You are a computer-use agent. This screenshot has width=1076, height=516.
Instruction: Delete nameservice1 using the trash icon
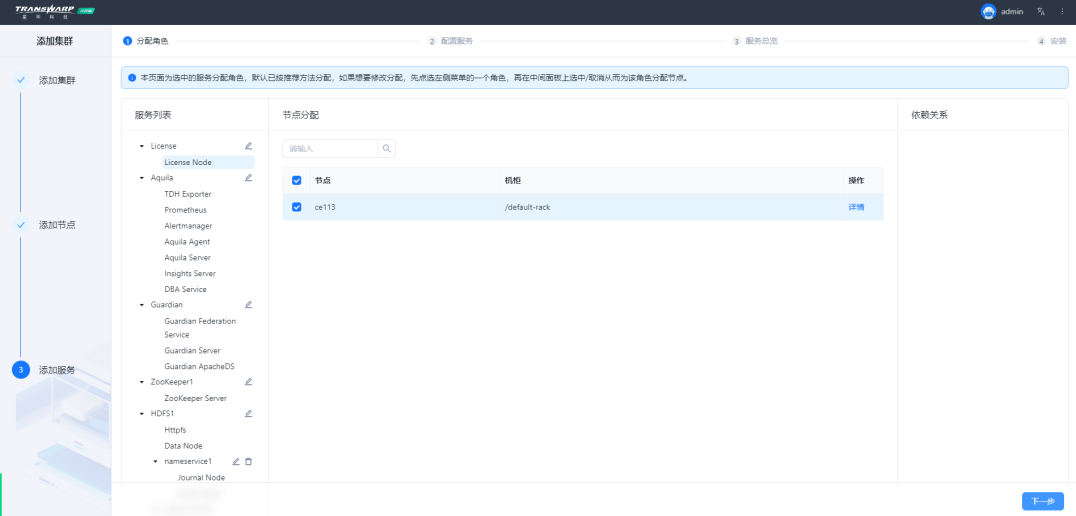point(249,461)
